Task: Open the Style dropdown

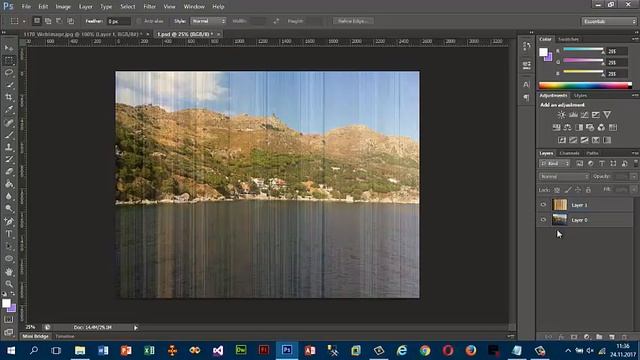Action: [208, 21]
